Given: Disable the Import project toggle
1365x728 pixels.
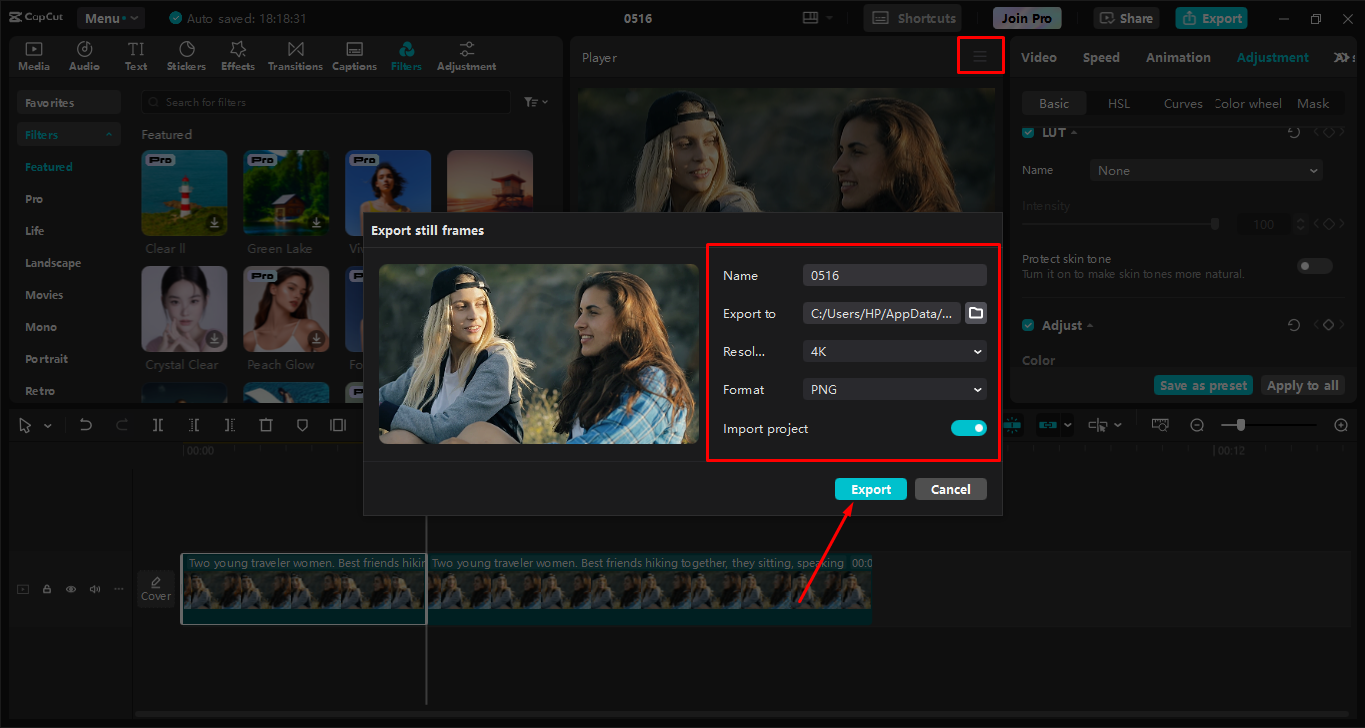Looking at the screenshot, I should (x=968, y=427).
